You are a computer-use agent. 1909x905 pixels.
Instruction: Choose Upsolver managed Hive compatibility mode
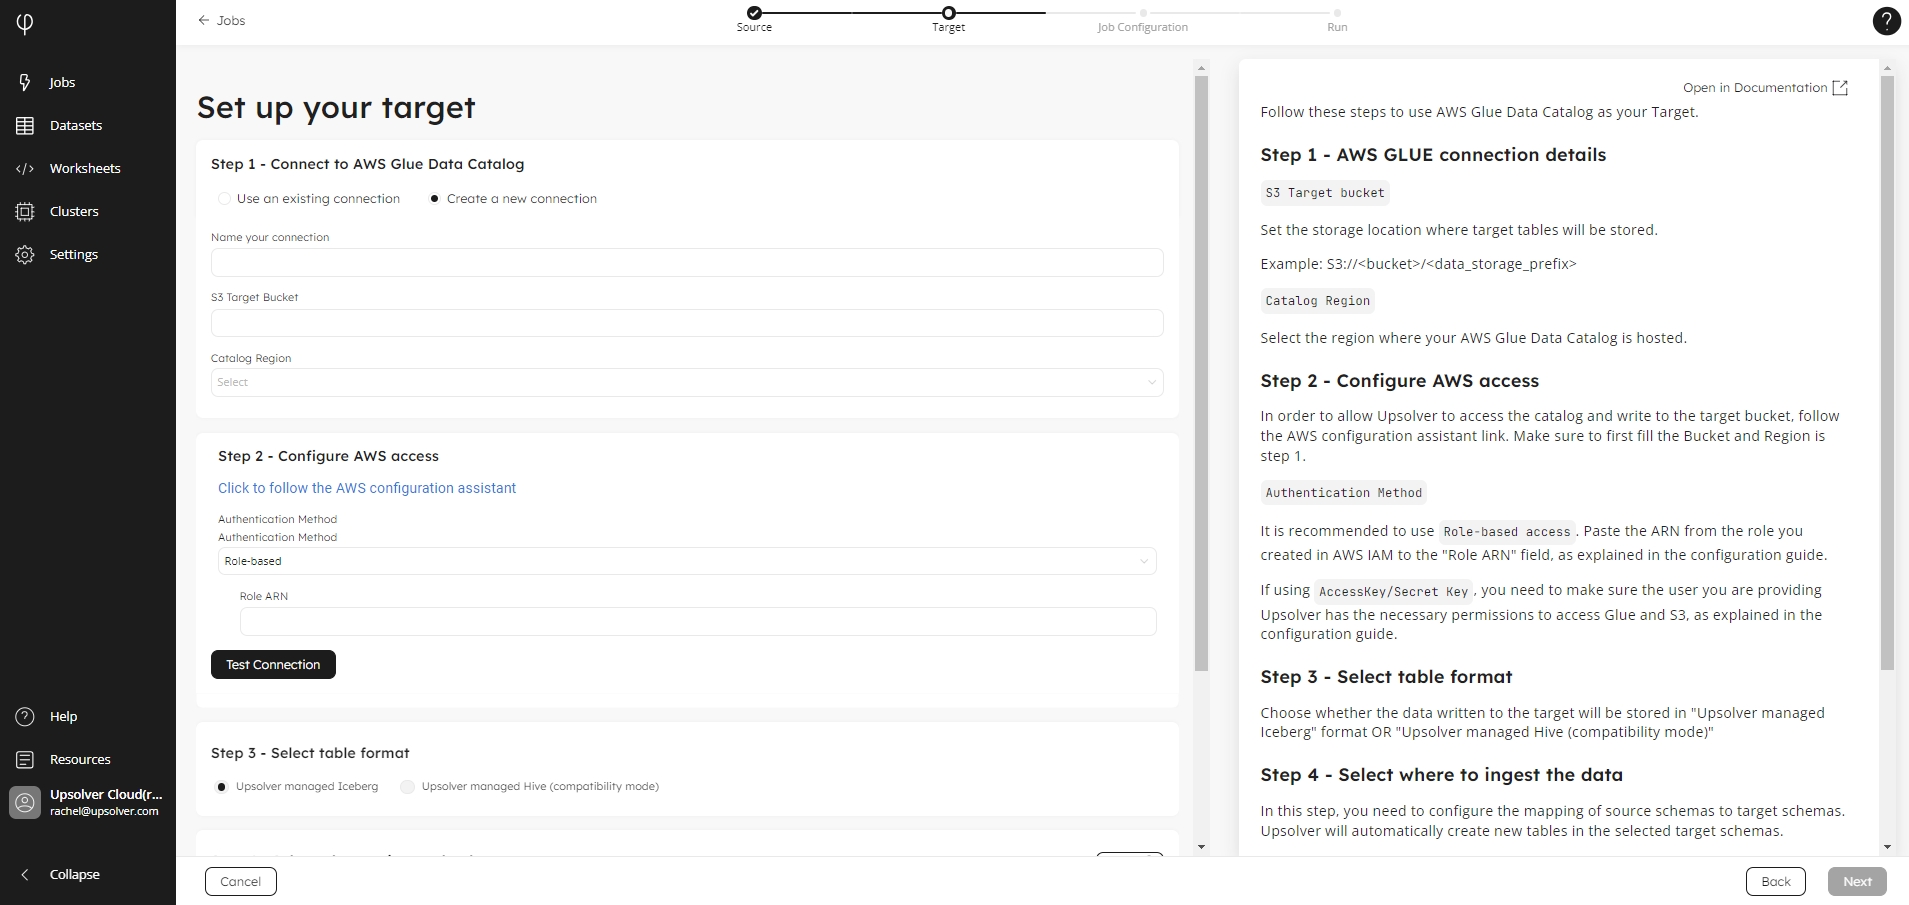407,787
